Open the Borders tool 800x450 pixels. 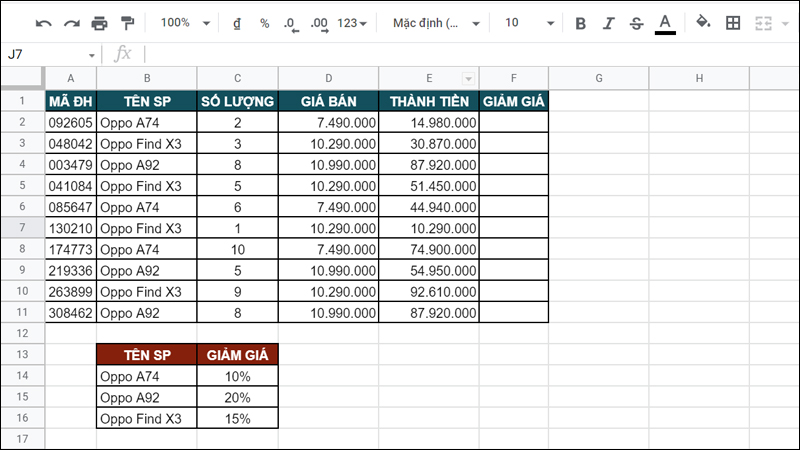pos(733,23)
